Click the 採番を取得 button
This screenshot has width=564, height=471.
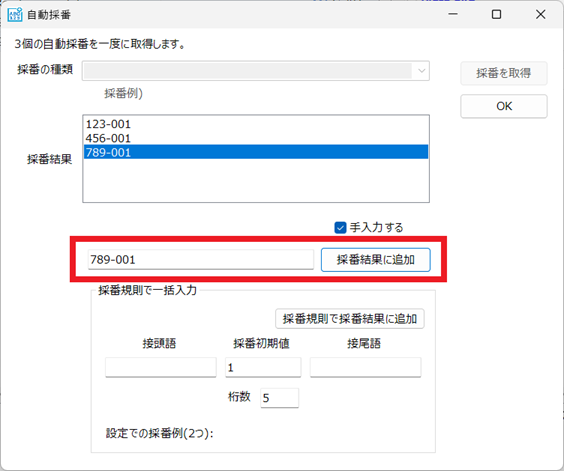tap(504, 73)
